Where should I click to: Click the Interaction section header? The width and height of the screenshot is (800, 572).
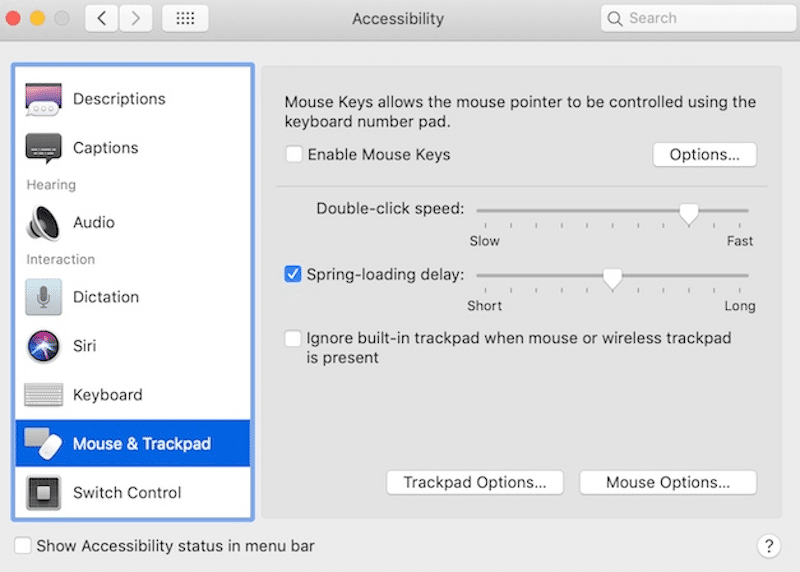point(60,259)
